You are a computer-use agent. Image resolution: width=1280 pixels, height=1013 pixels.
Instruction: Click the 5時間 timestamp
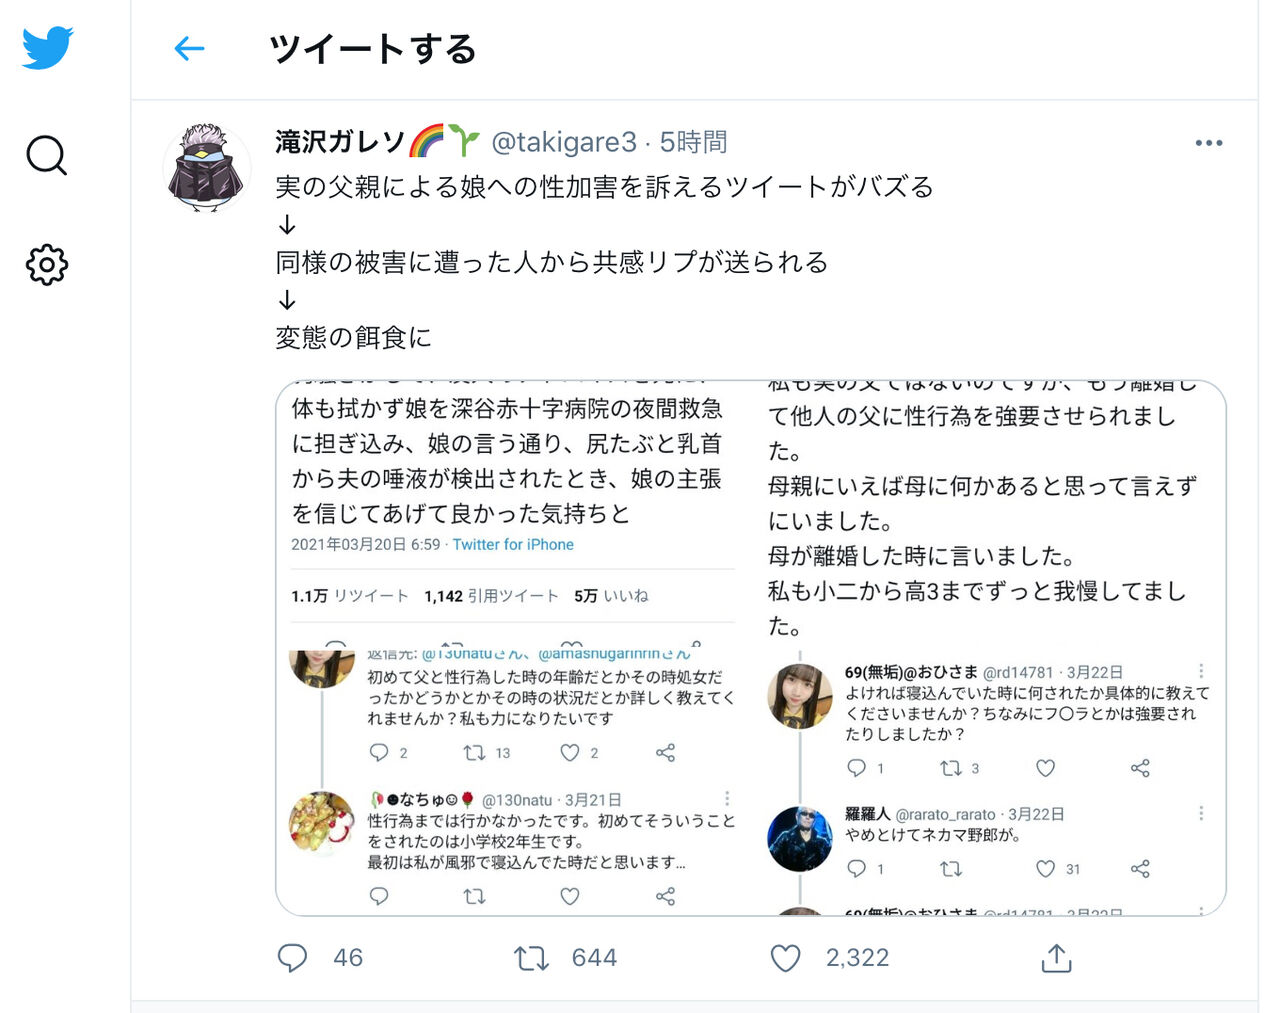[693, 142]
